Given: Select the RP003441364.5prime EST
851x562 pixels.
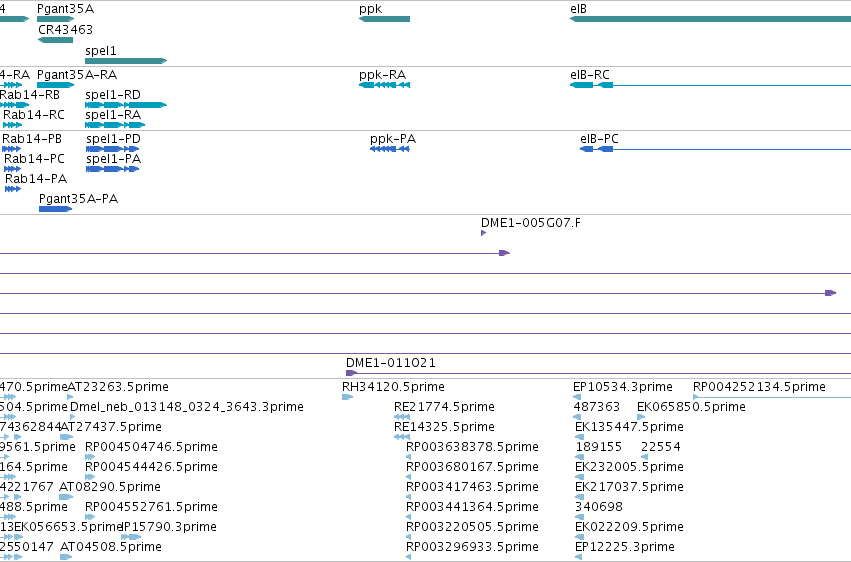Looking at the screenshot, I should (408, 517).
